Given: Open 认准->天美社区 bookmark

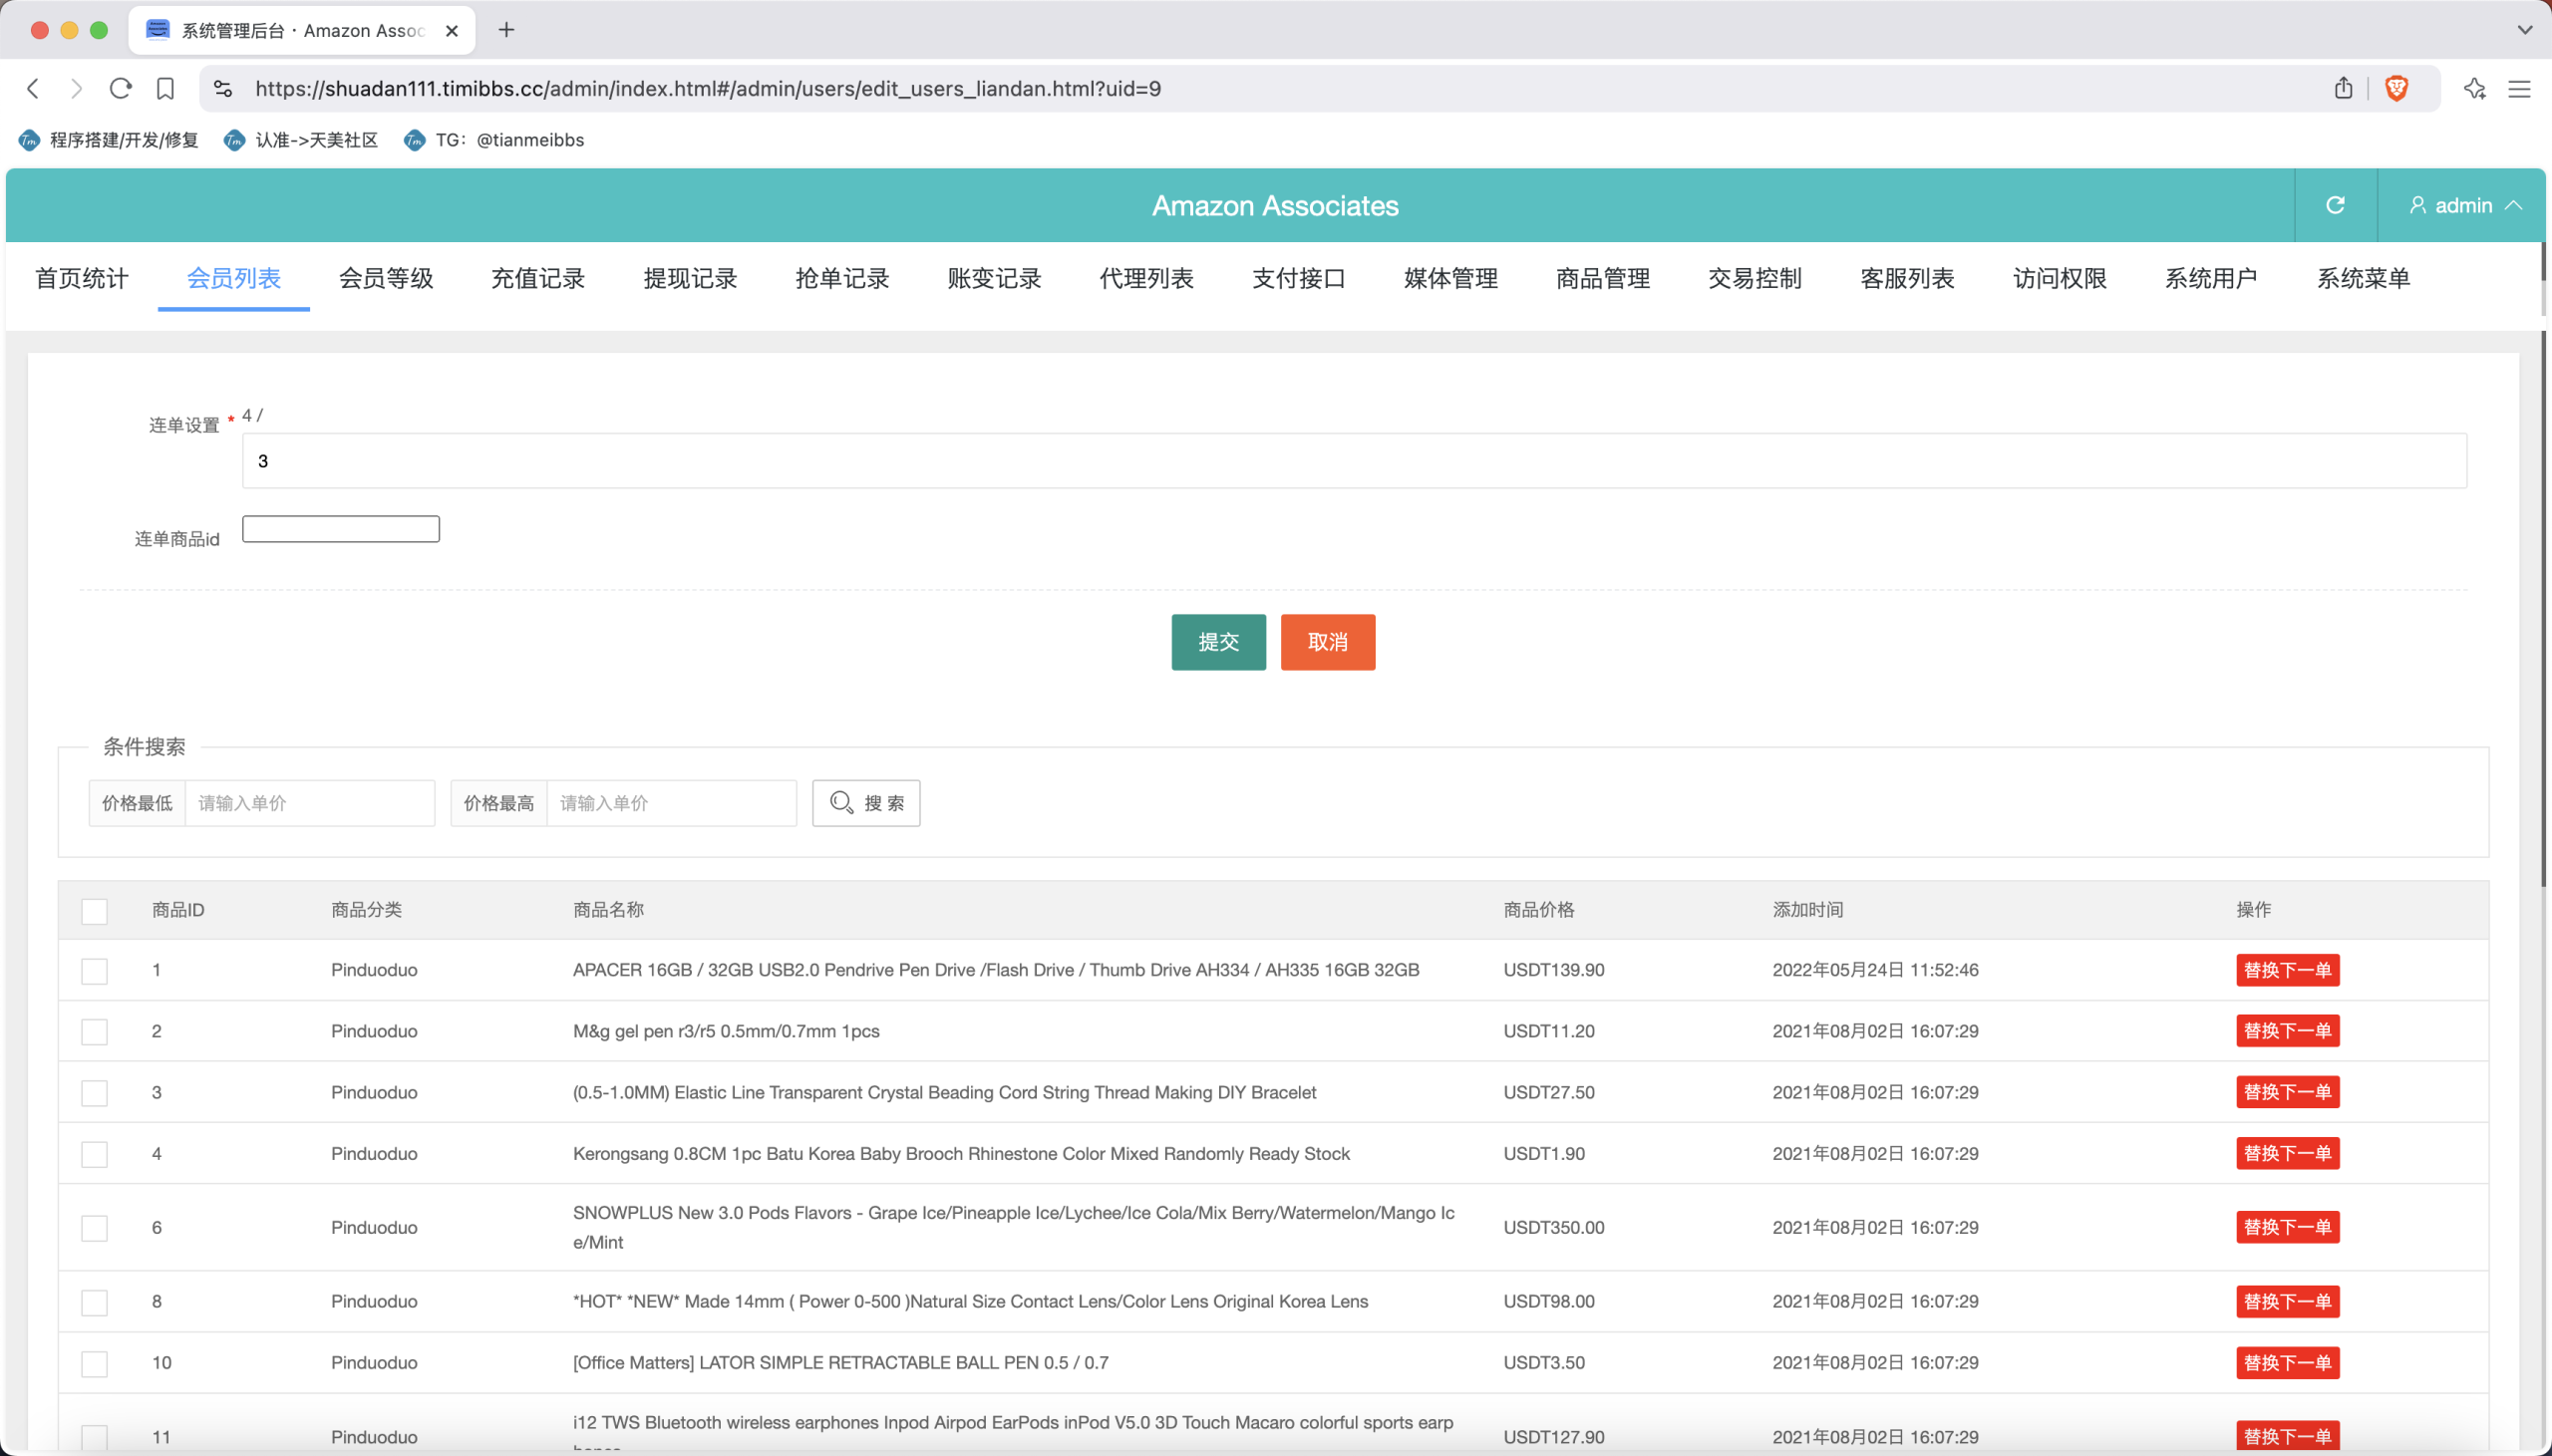Looking at the screenshot, I should tap(302, 140).
